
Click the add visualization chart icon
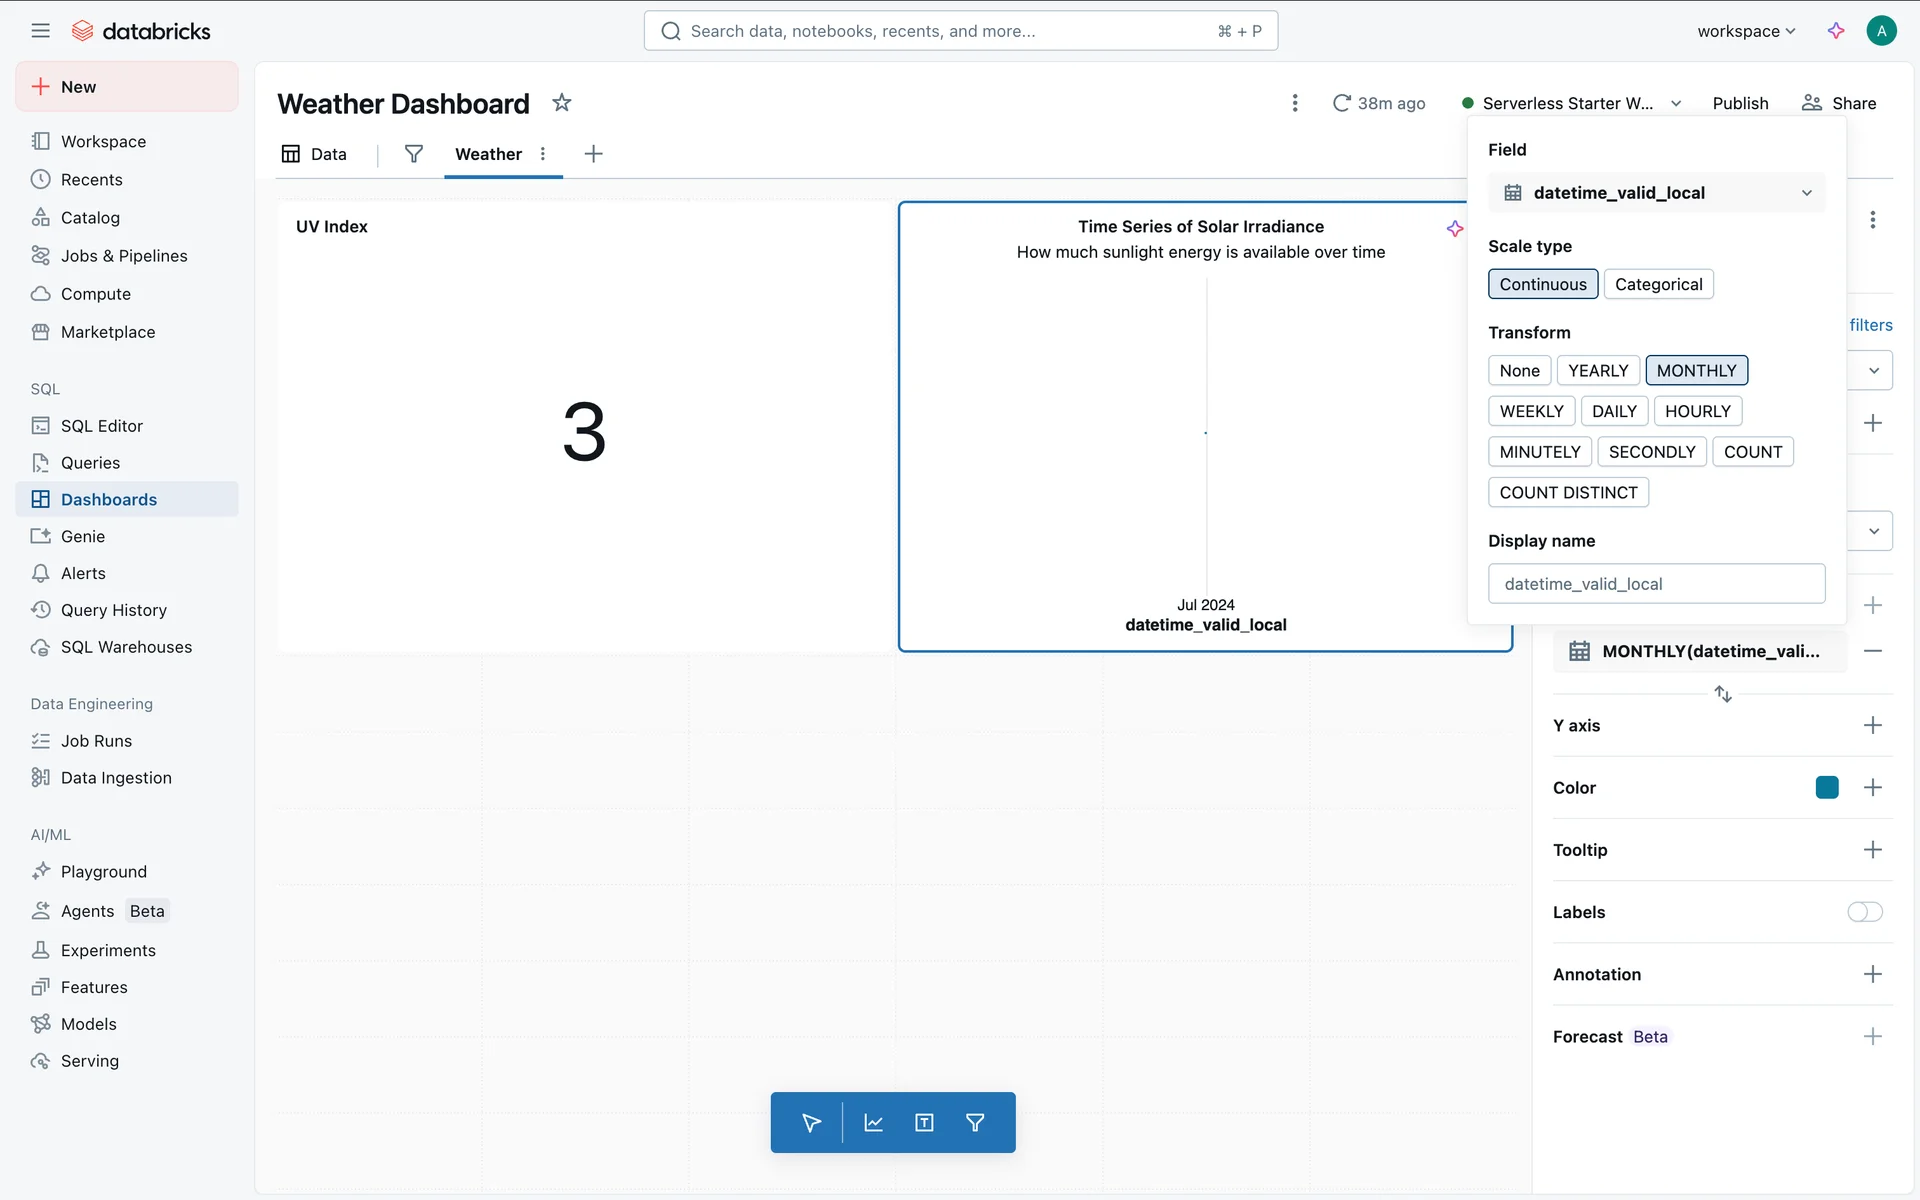[873, 1122]
